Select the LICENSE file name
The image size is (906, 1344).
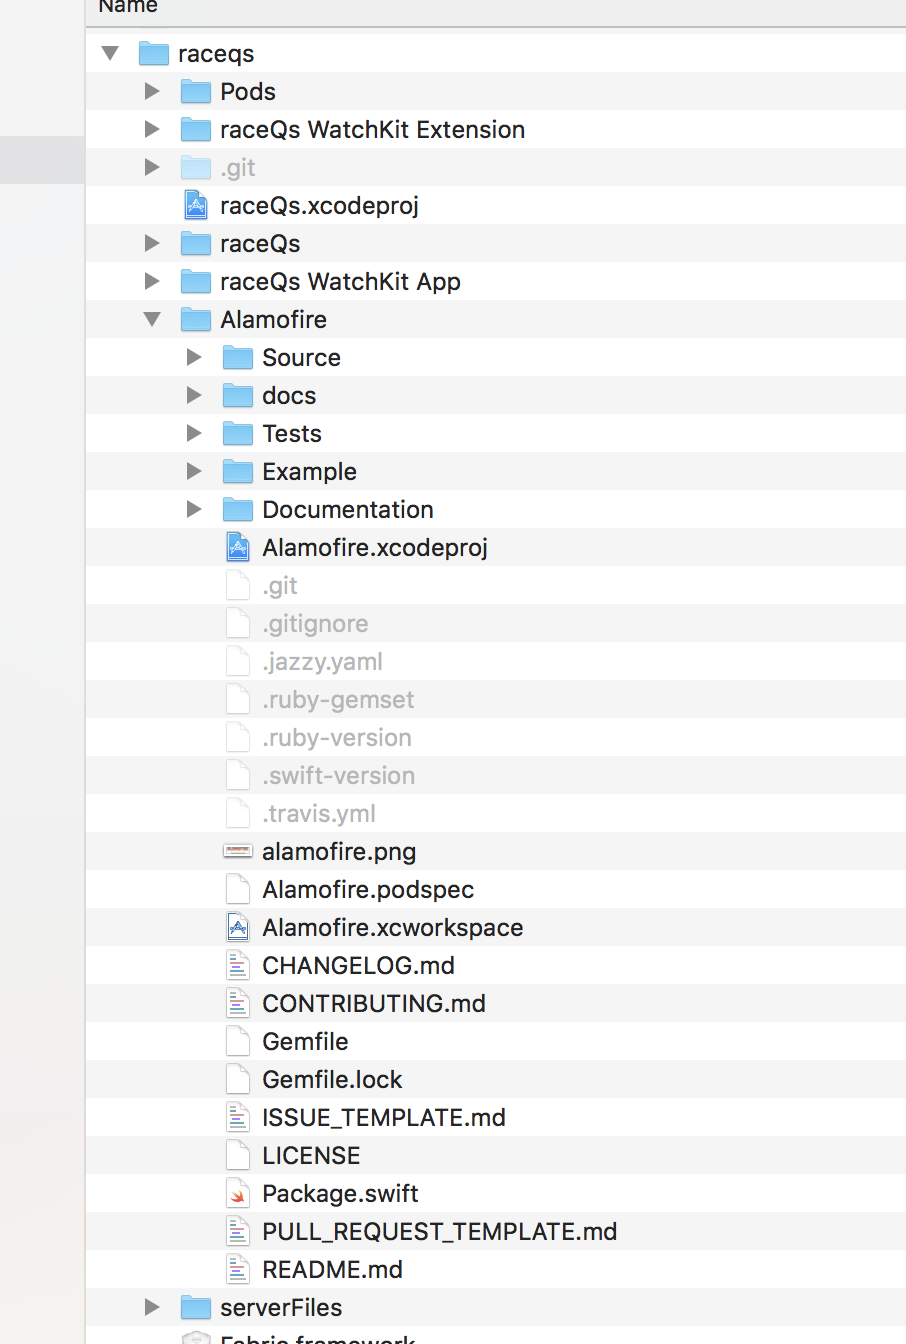pyautogui.click(x=311, y=1155)
